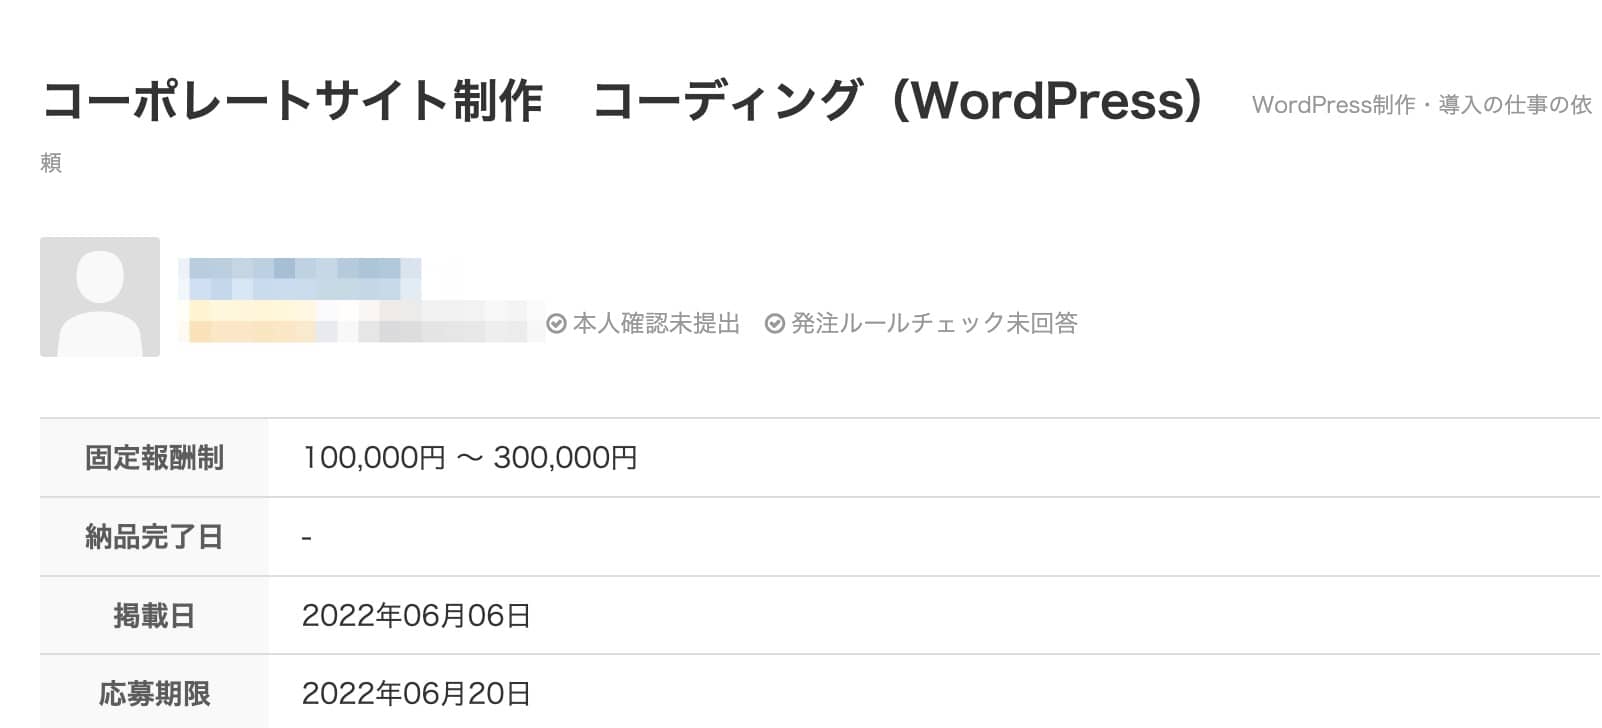Image resolution: width=1602 pixels, height=728 pixels.
Task: Click the 2022年06月06日 posting date
Action: (416, 615)
